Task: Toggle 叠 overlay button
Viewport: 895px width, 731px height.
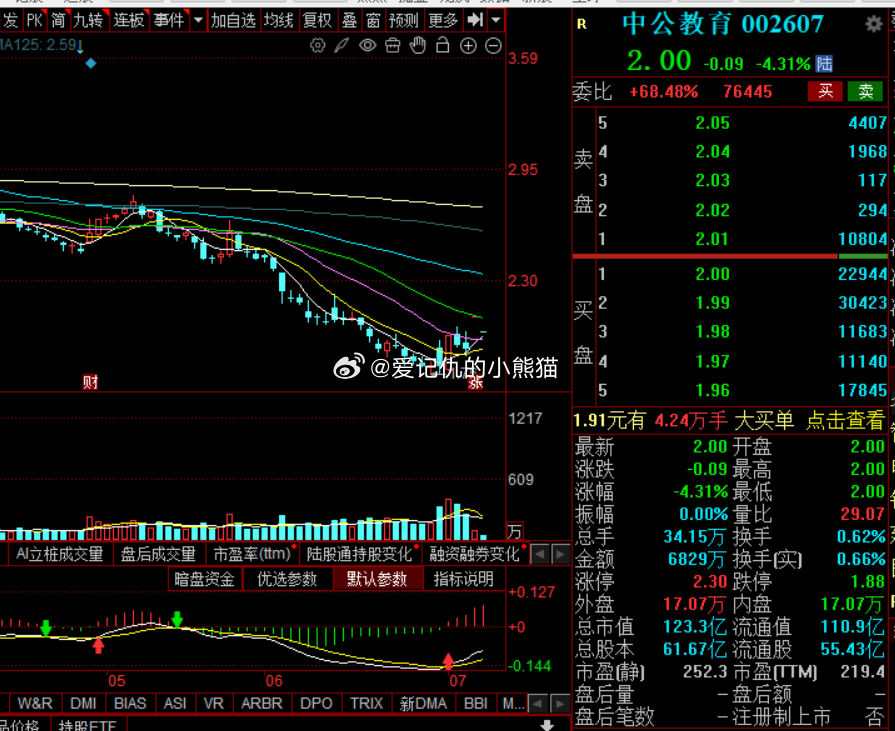Action: pos(349,21)
